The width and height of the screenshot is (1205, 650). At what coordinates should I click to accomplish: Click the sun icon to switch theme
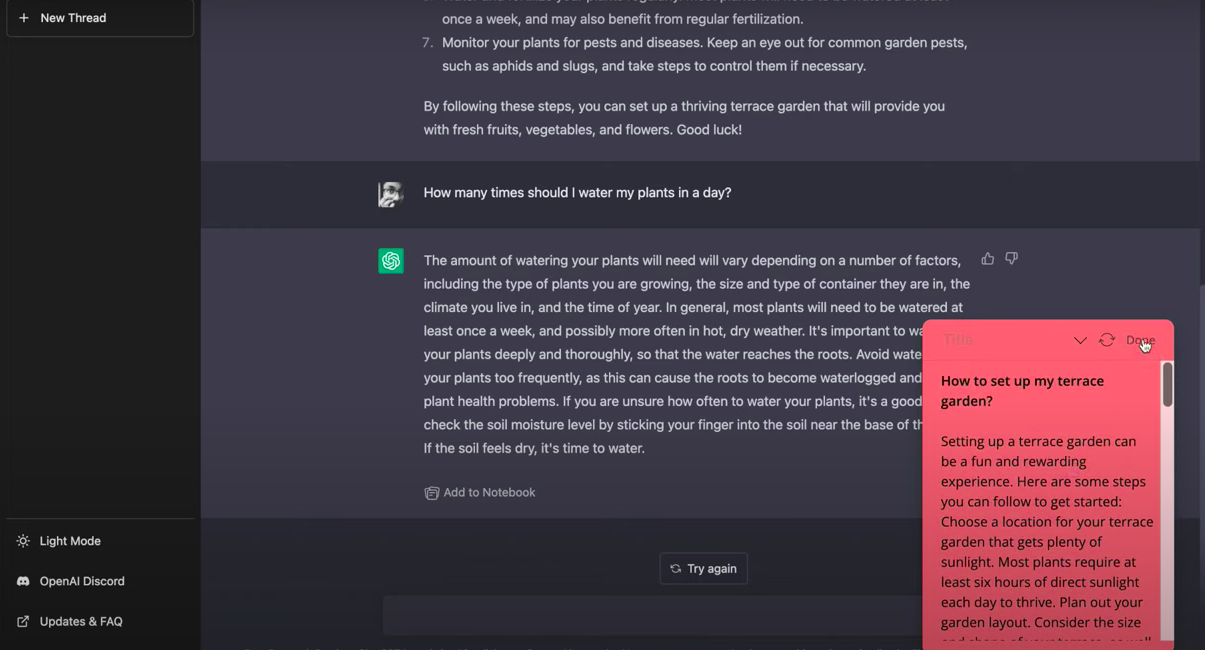(x=23, y=541)
